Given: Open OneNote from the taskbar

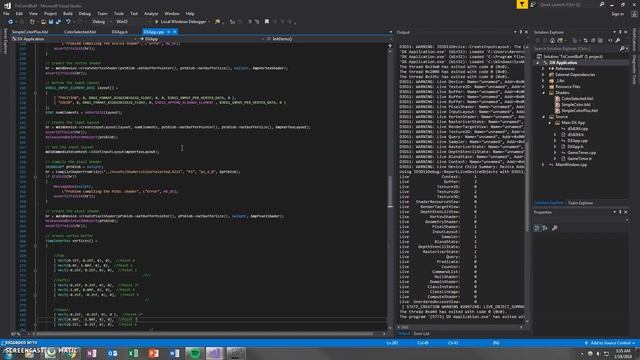Looking at the screenshot, I should pyautogui.click(x=91, y=353).
